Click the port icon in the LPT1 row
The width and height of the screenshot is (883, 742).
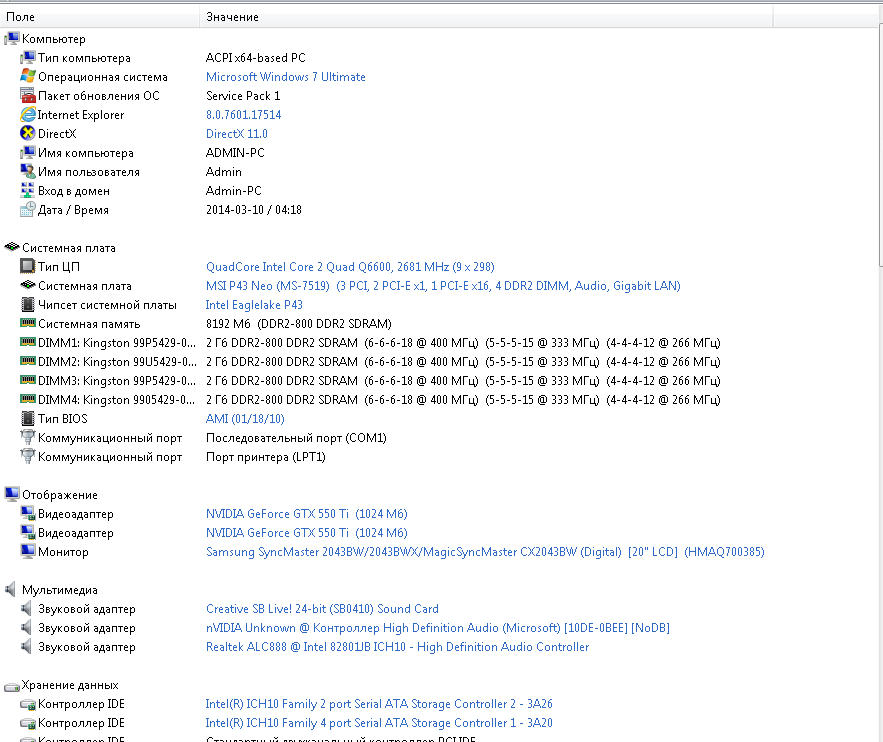coord(28,457)
